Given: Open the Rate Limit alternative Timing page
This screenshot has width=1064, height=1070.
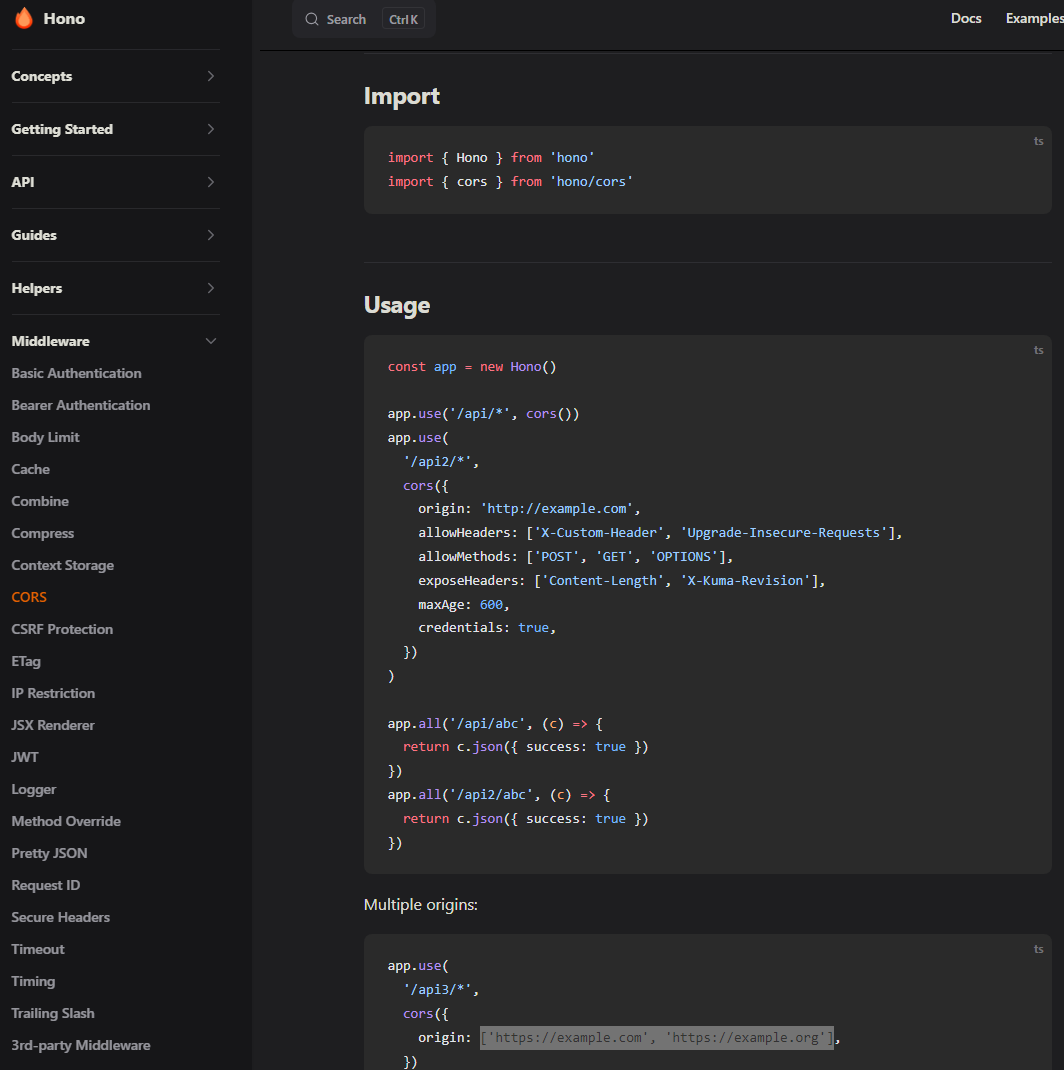Looking at the screenshot, I should [33, 981].
